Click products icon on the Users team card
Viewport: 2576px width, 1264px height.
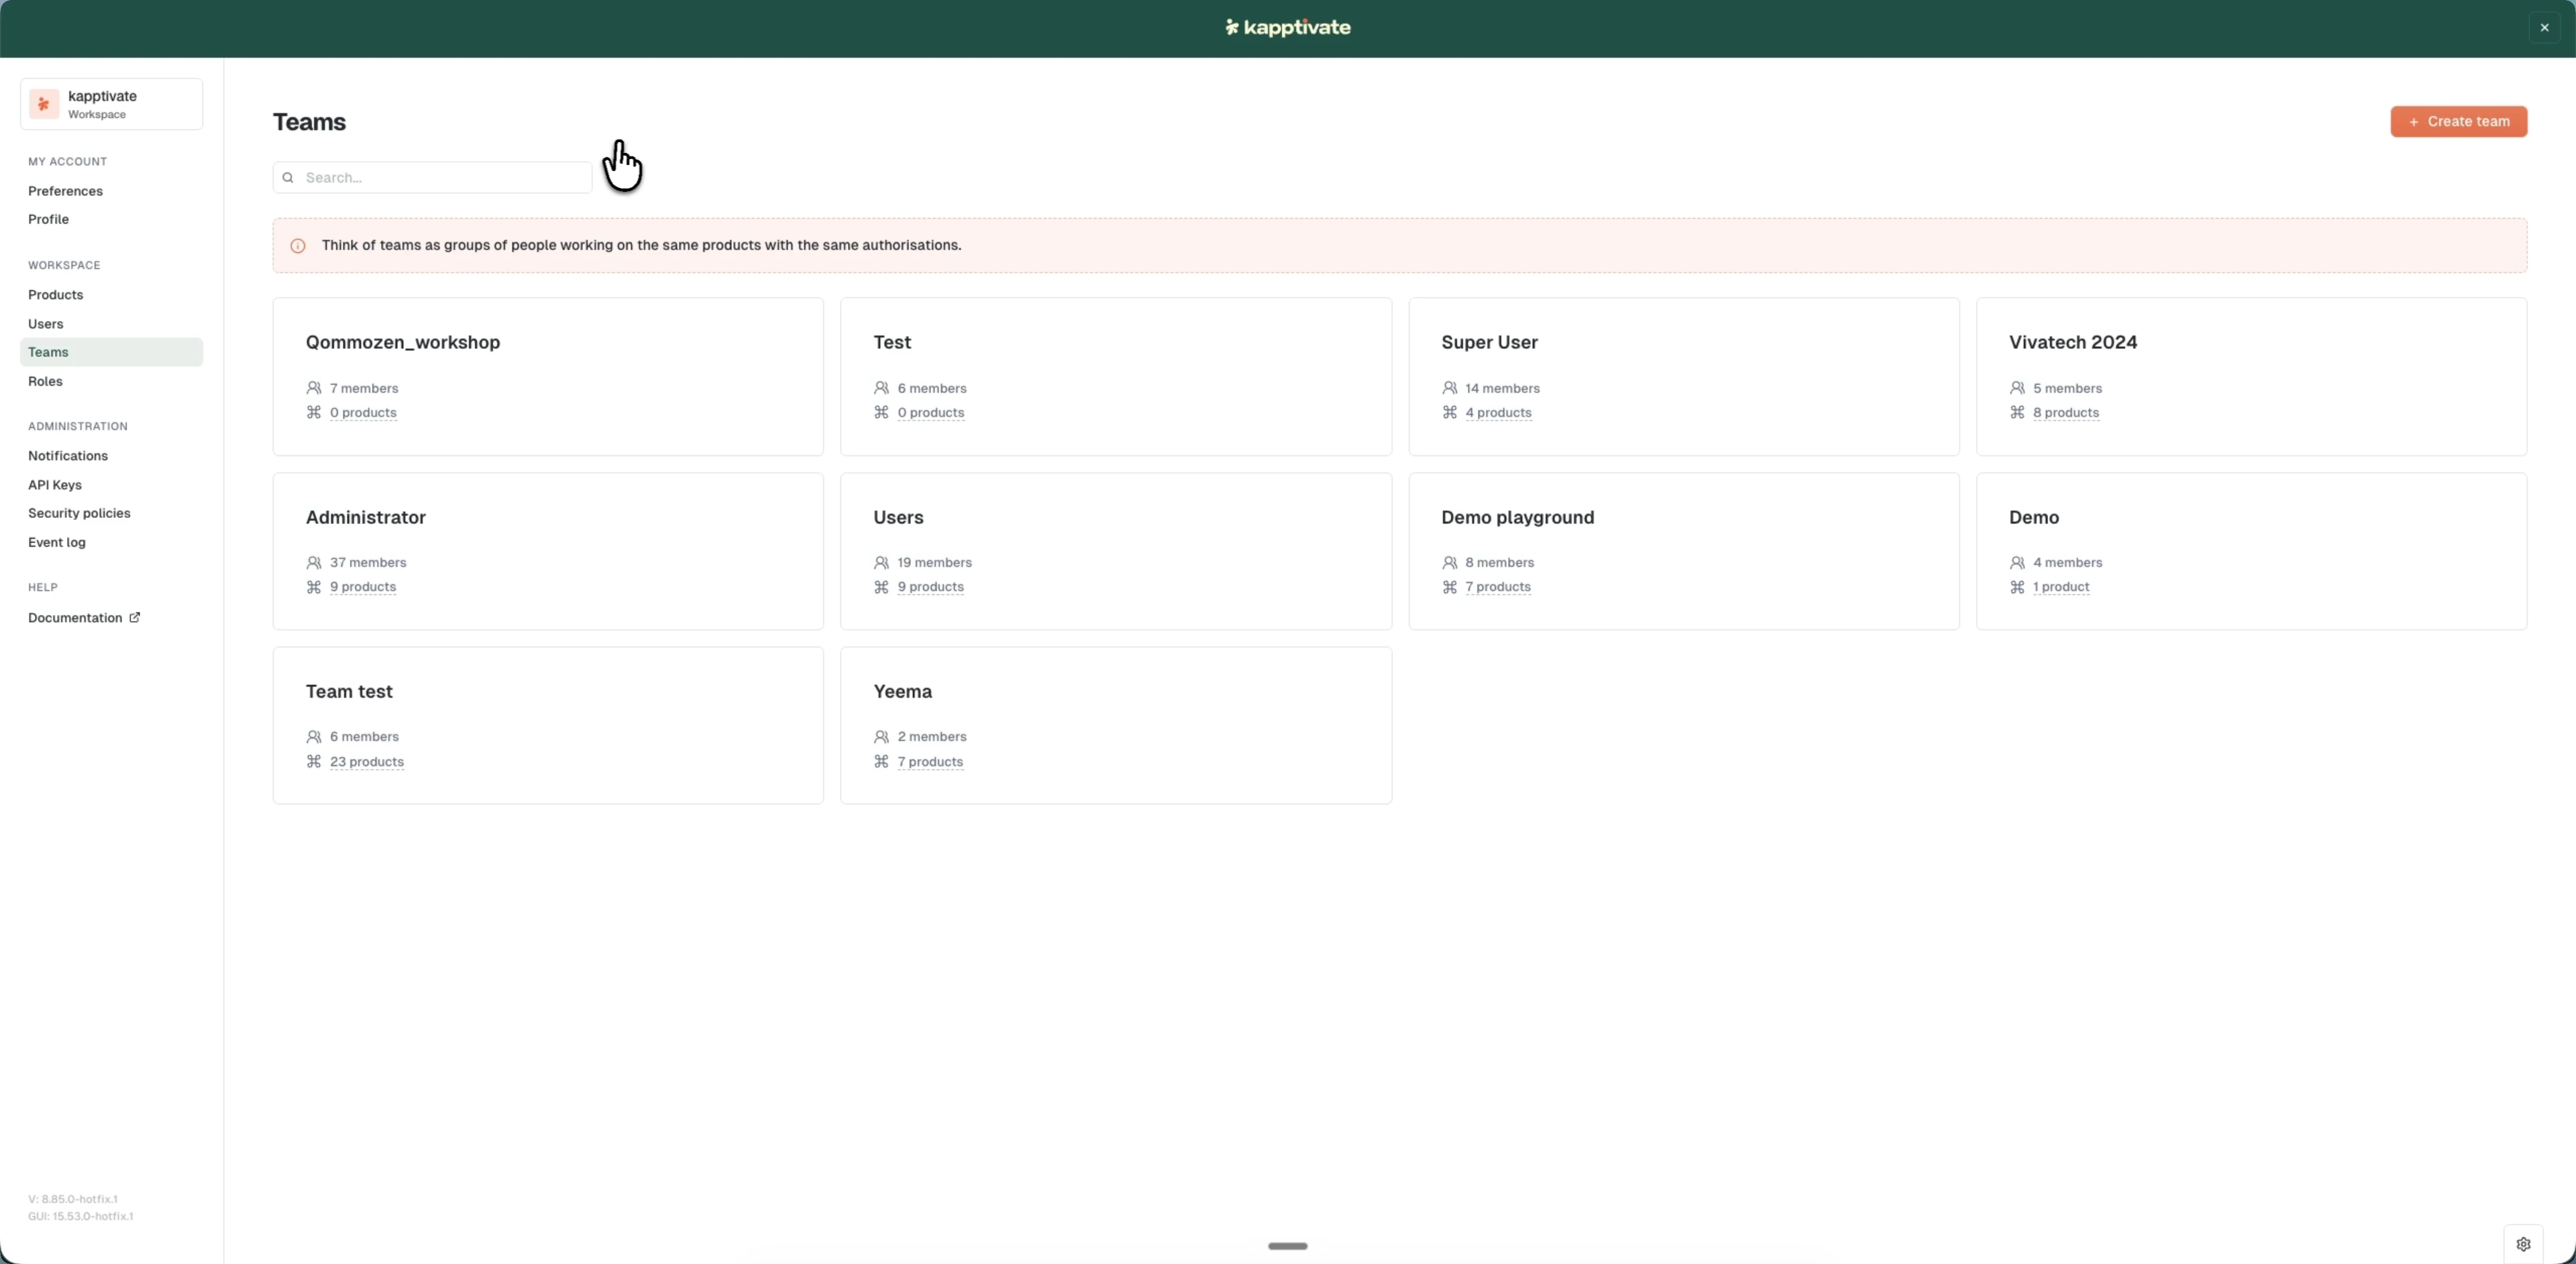[x=881, y=587]
